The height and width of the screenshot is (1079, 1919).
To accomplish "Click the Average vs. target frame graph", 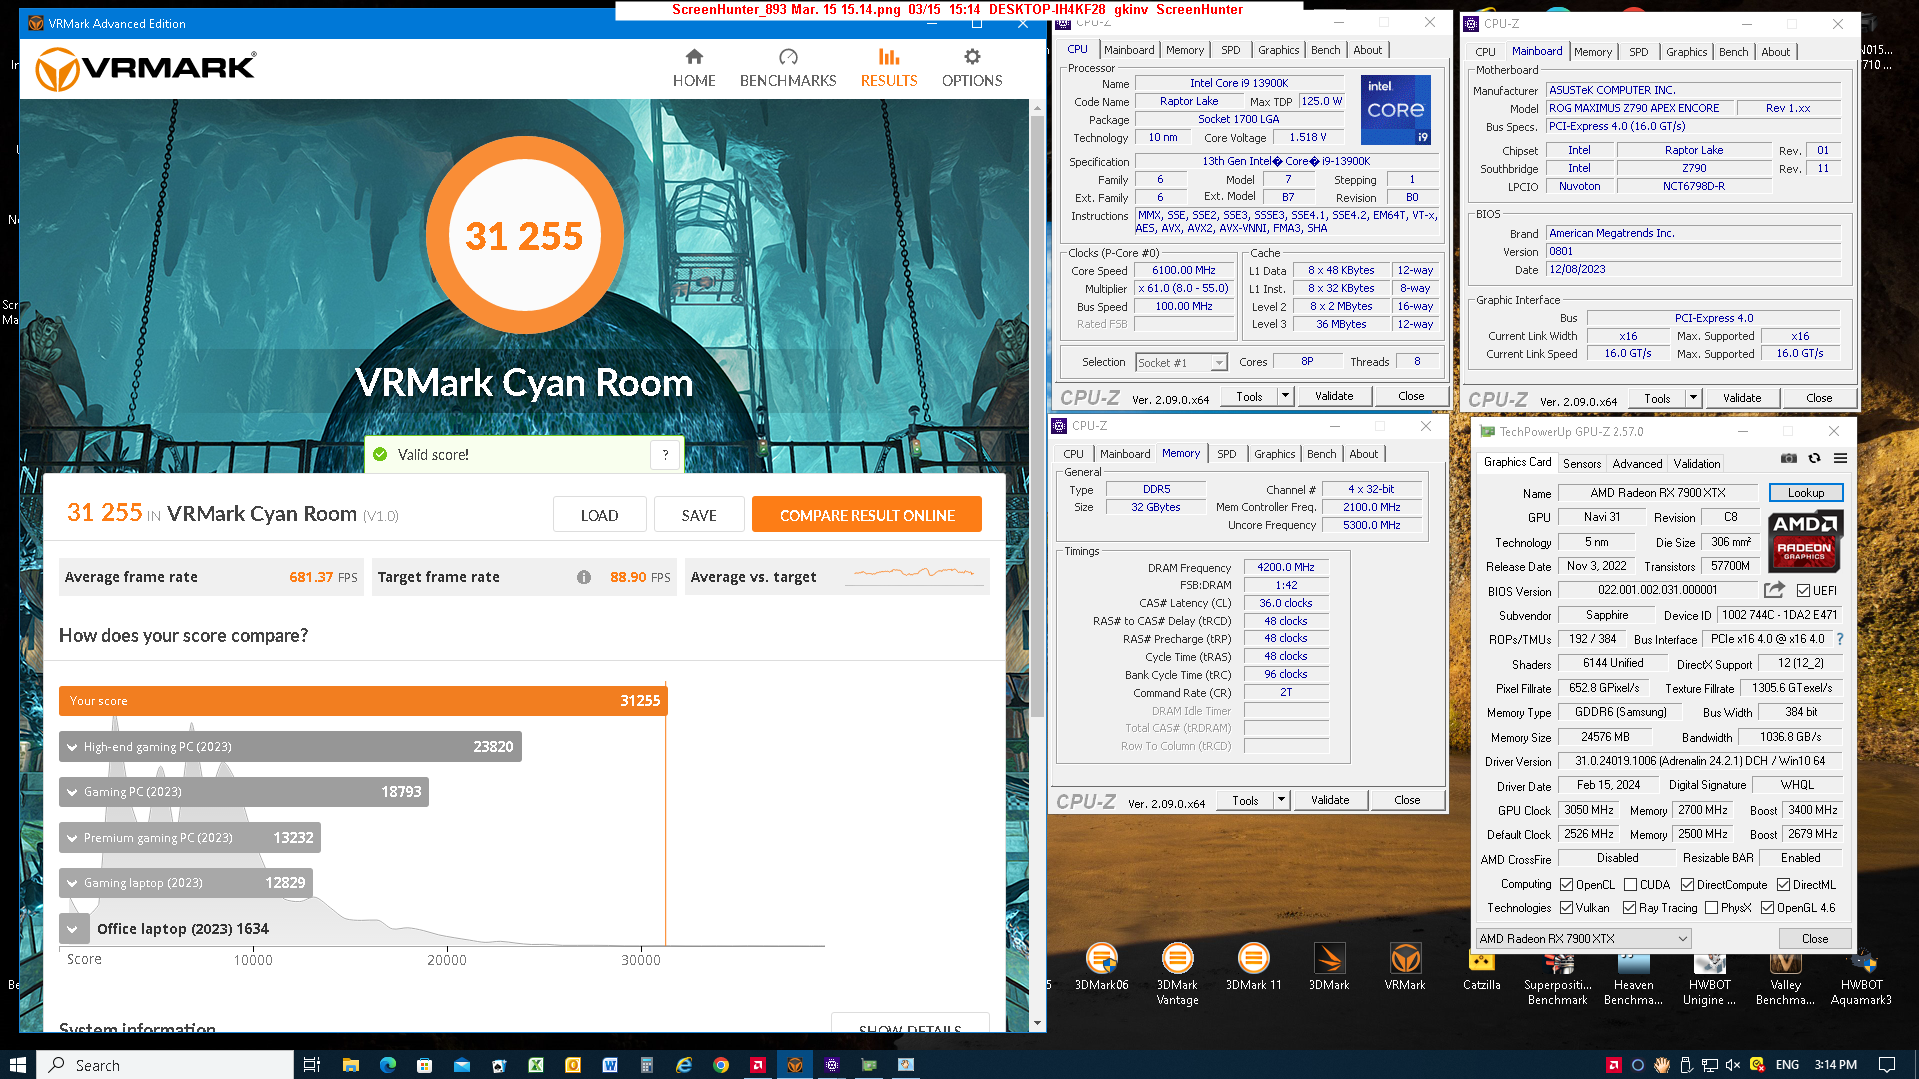I will (x=915, y=574).
